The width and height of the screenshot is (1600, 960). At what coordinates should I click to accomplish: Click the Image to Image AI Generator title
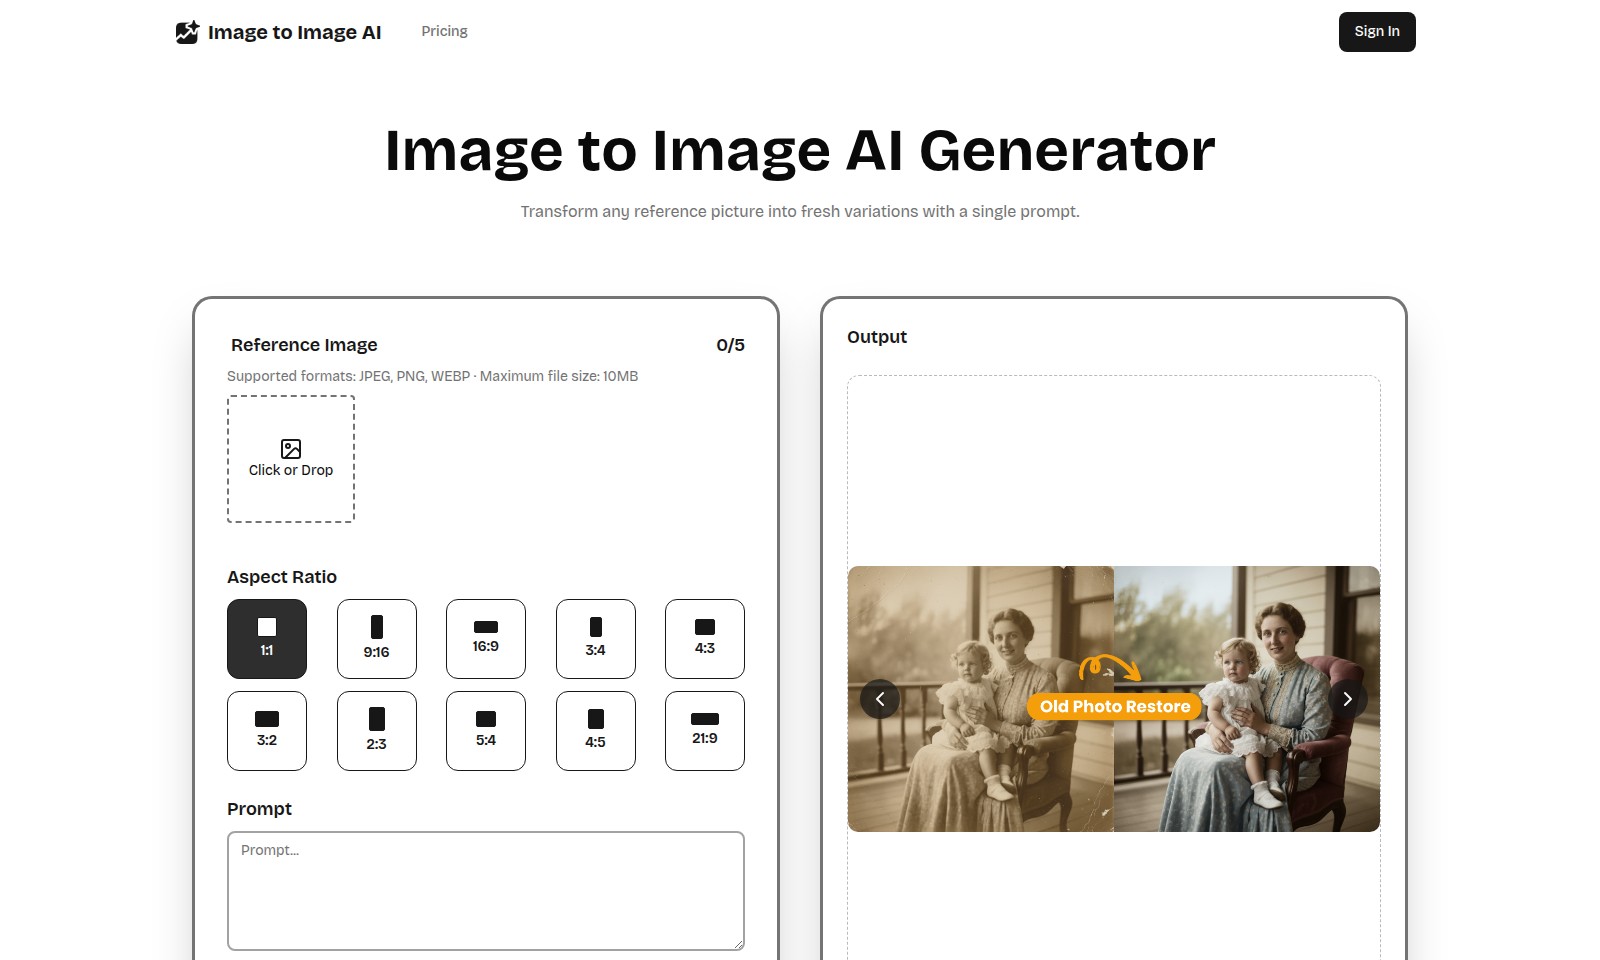click(x=800, y=151)
